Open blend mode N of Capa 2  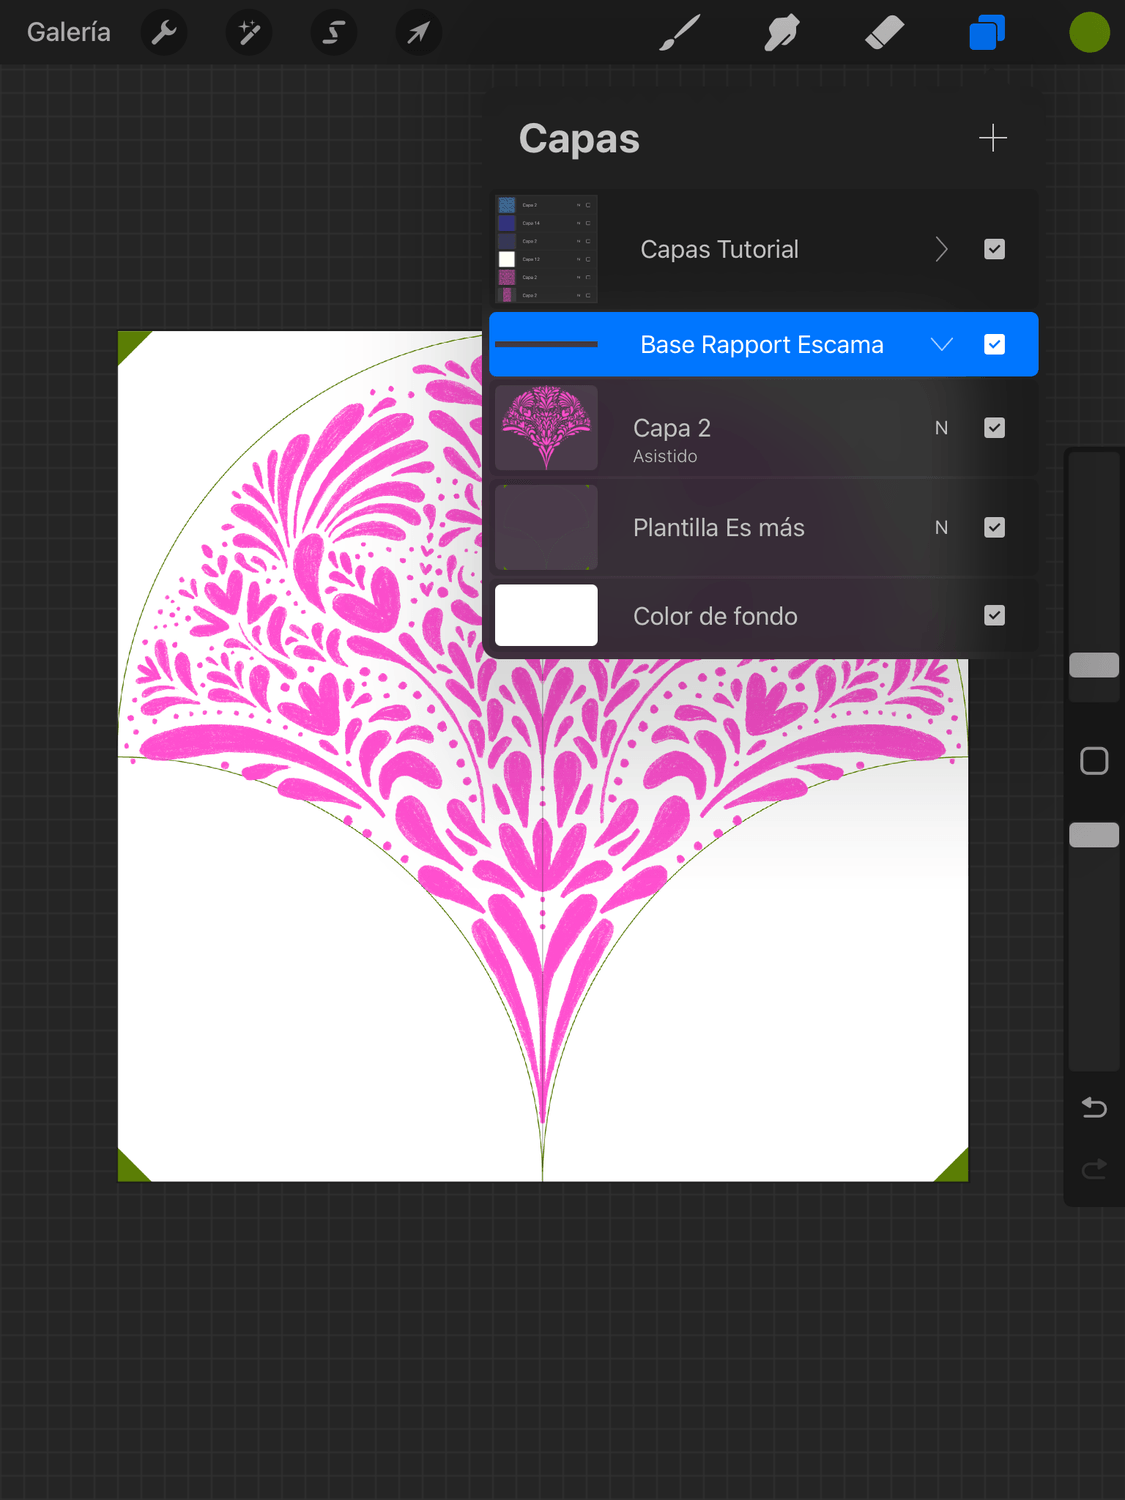pyautogui.click(x=941, y=428)
